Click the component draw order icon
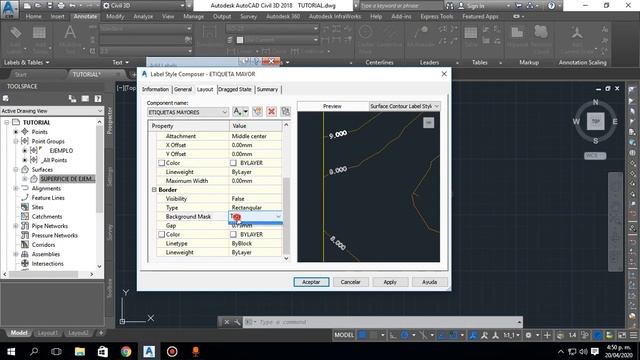 pos(285,111)
